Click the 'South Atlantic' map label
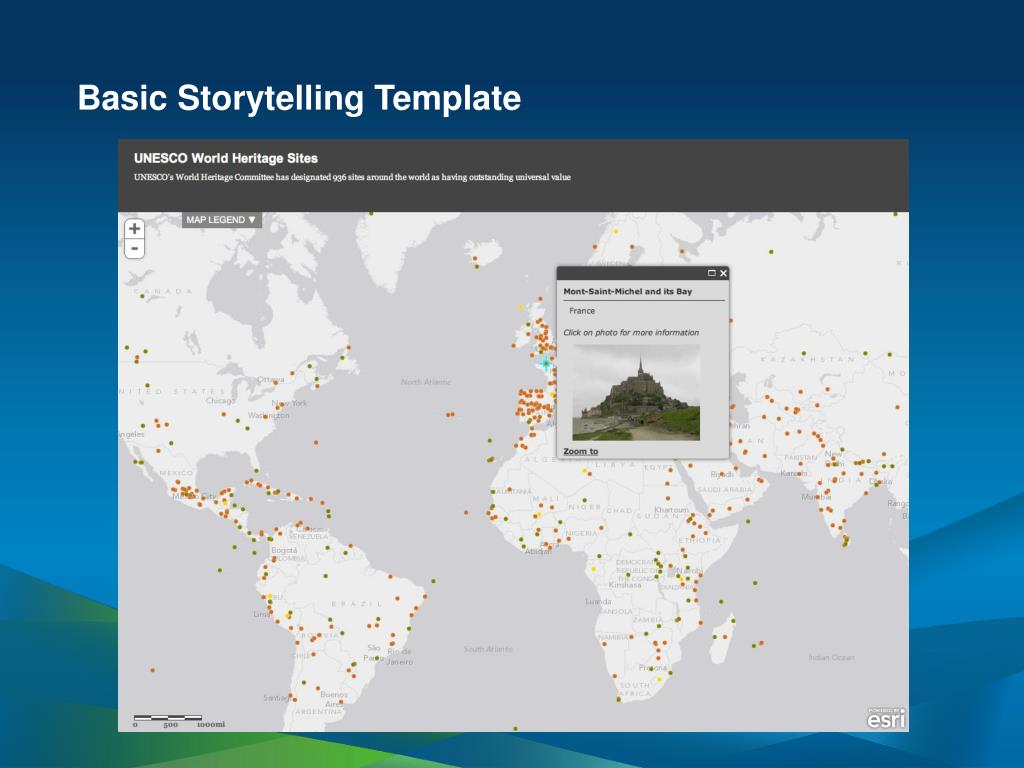1024x768 pixels. (x=488, y=649)
